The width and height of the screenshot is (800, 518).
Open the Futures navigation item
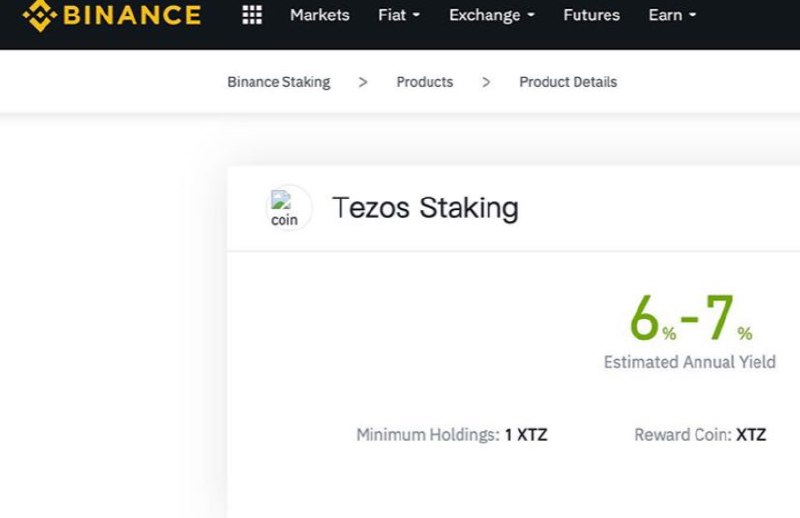coord(591,15)
